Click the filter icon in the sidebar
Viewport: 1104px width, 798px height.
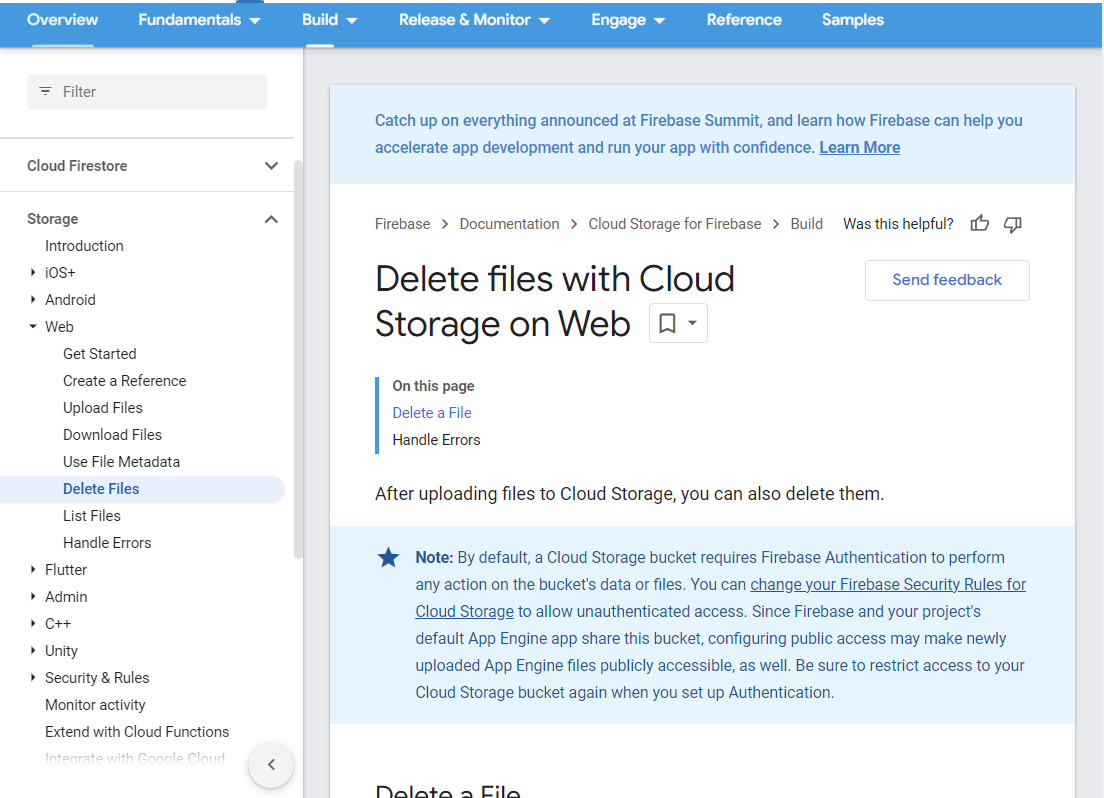[45, 92]
